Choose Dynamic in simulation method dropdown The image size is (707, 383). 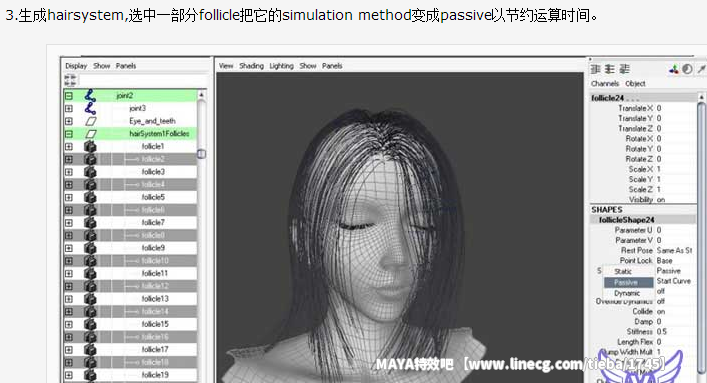(x=627, y=293)
